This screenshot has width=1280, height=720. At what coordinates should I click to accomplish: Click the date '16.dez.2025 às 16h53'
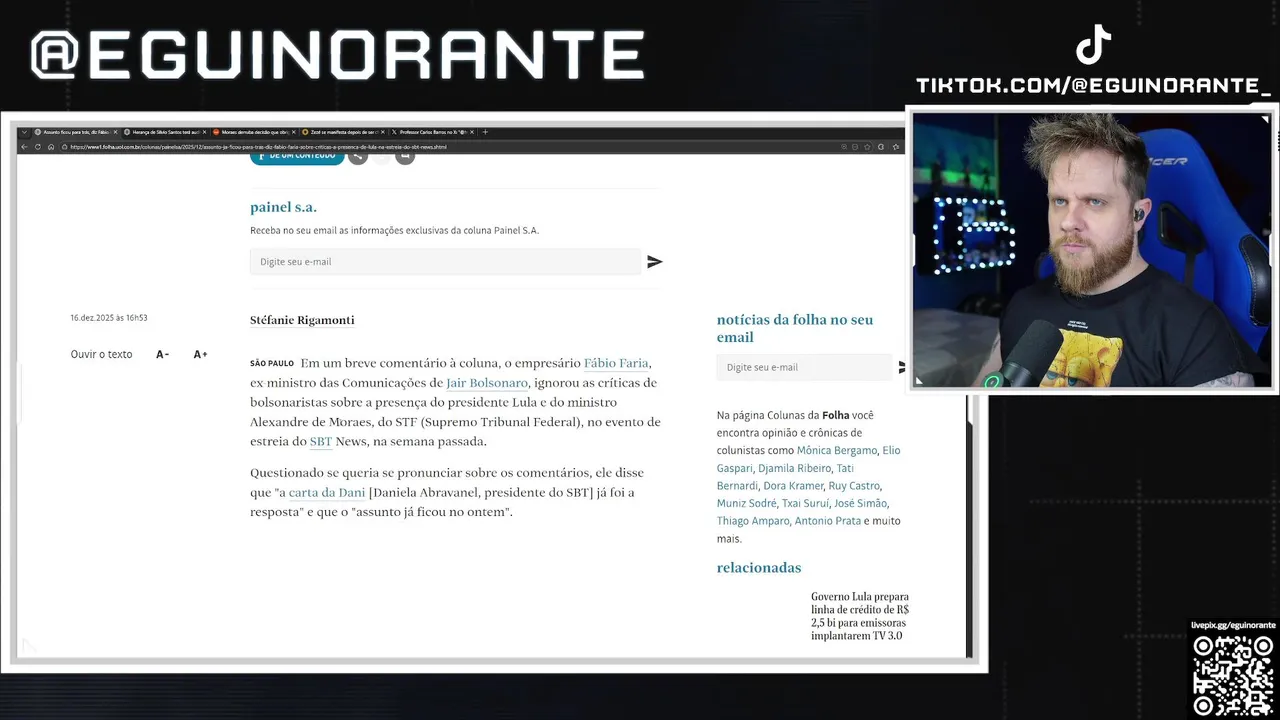point(109,318)
